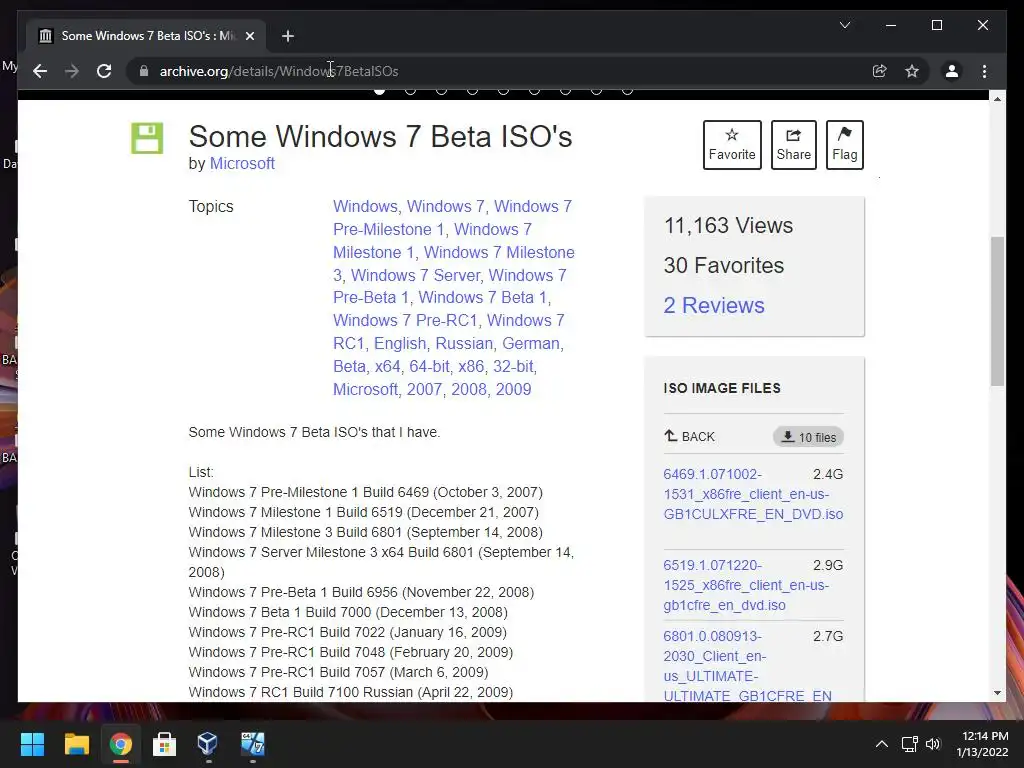Click the browser forward arrow
The image size is (1024, 768).
coord(72,71)
